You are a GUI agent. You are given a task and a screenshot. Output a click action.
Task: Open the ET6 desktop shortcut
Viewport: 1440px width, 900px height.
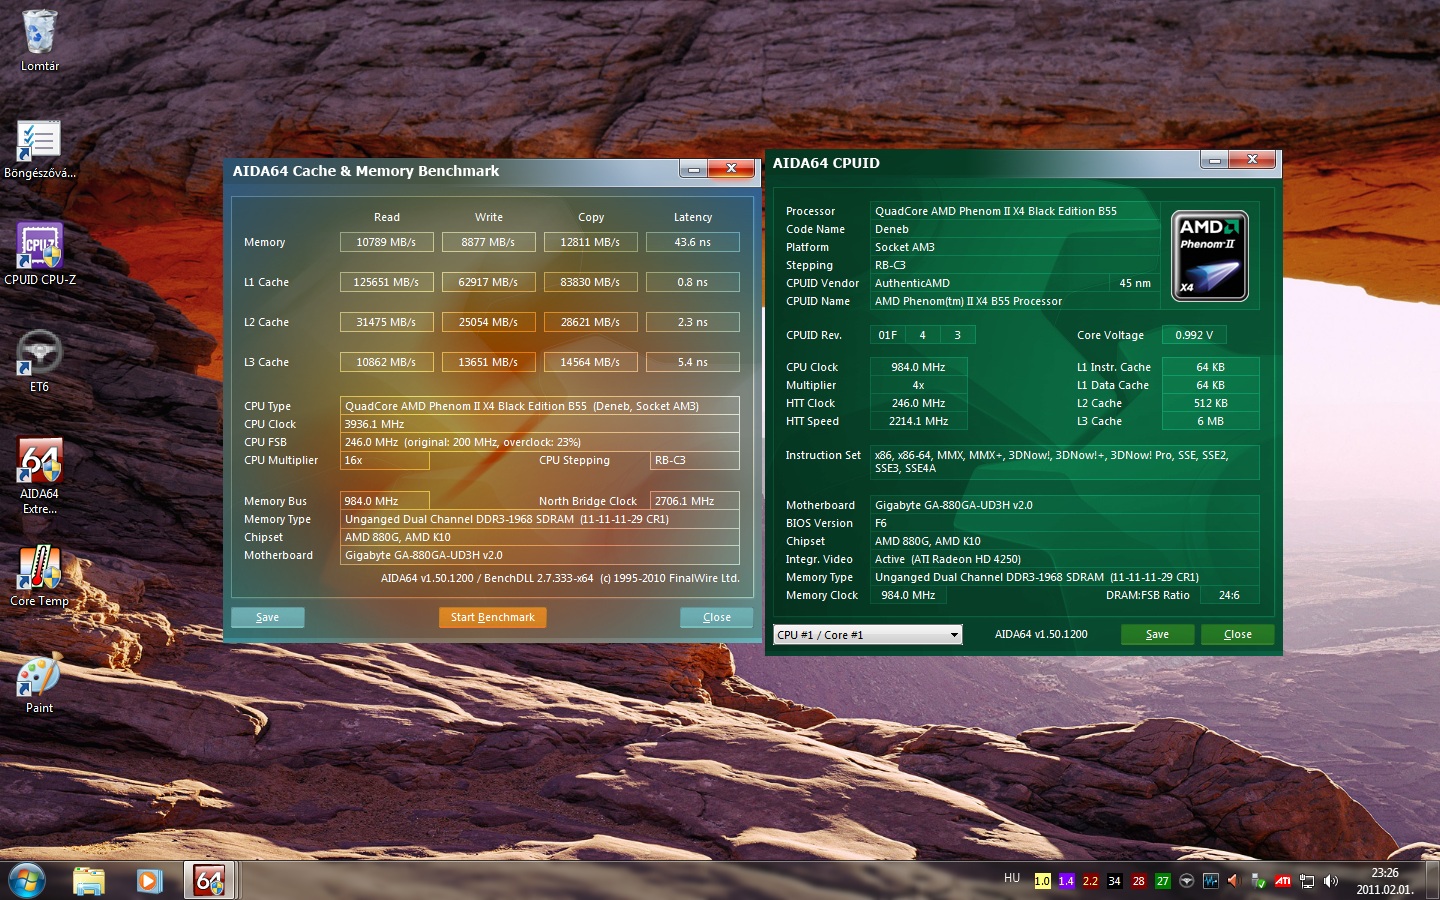pos(40,361)
